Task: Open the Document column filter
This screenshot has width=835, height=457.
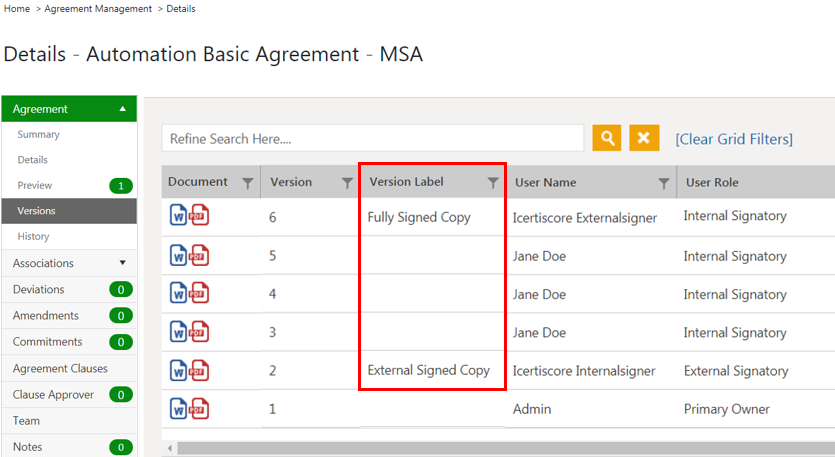Action: [247, 183]
